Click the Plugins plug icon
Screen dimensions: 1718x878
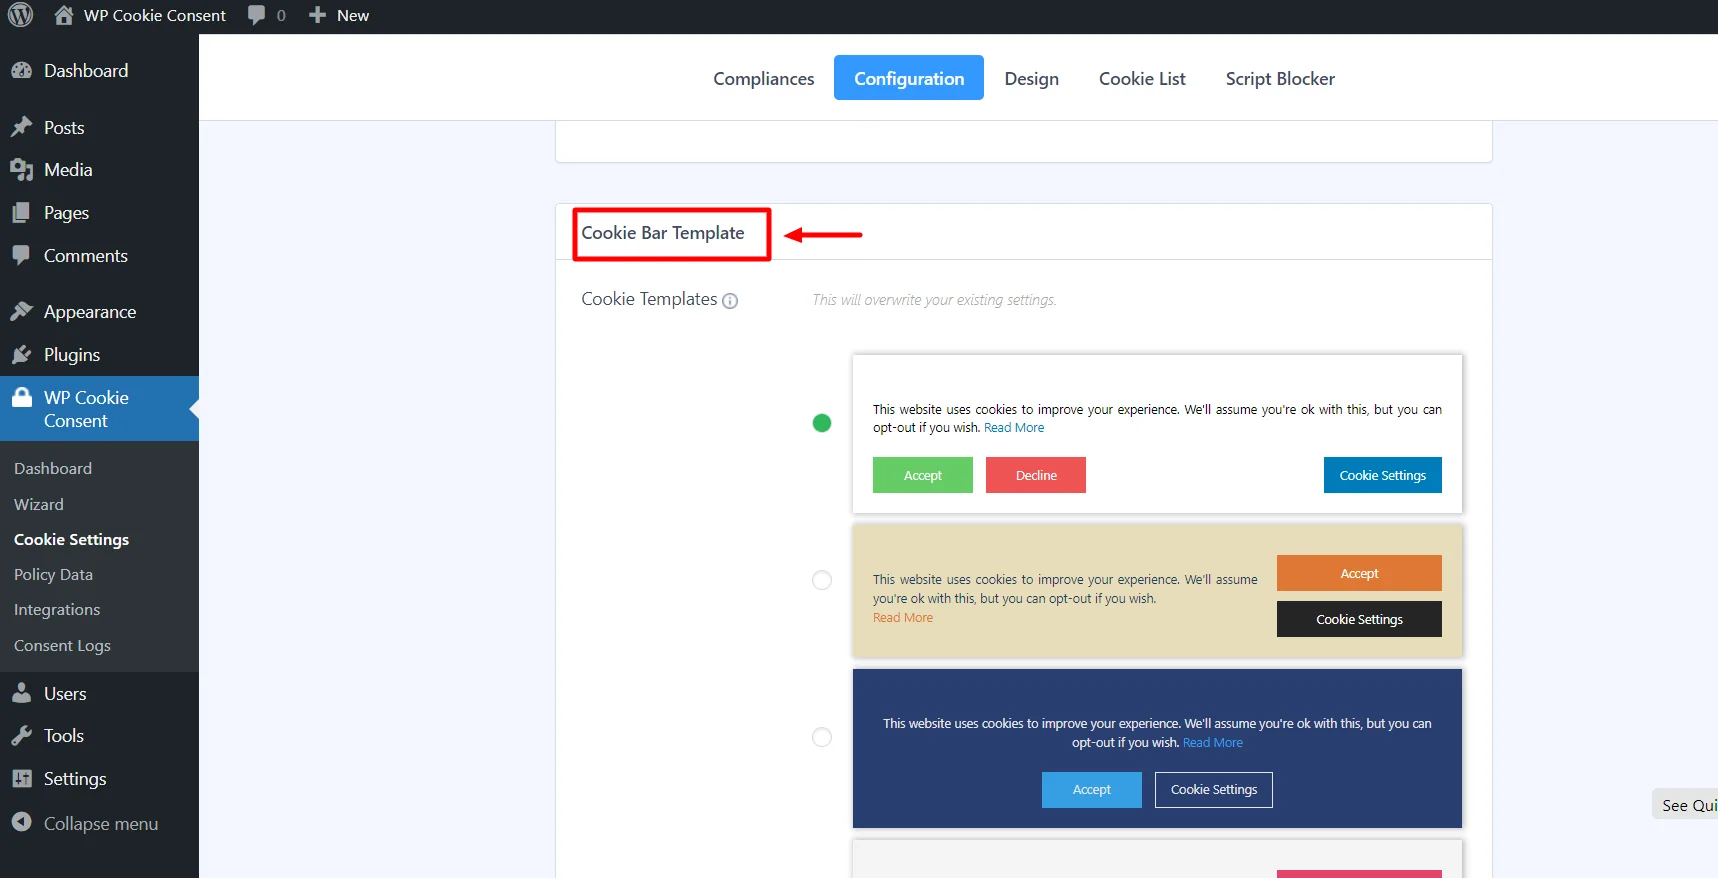21,355
